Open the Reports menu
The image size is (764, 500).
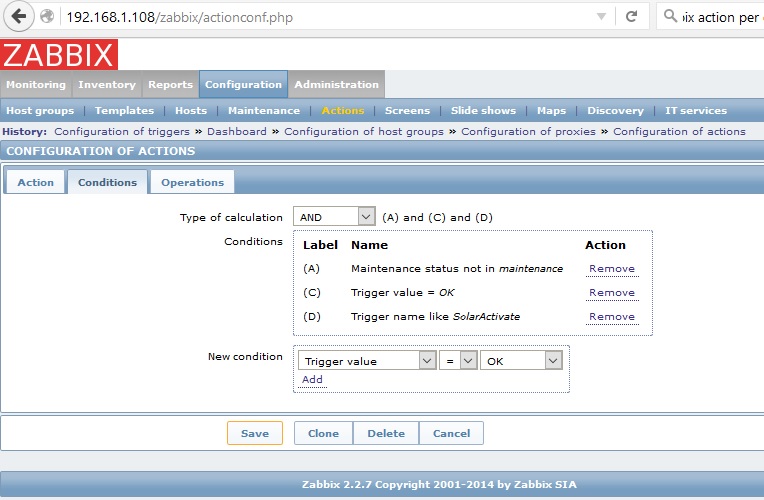coord(171,84)
